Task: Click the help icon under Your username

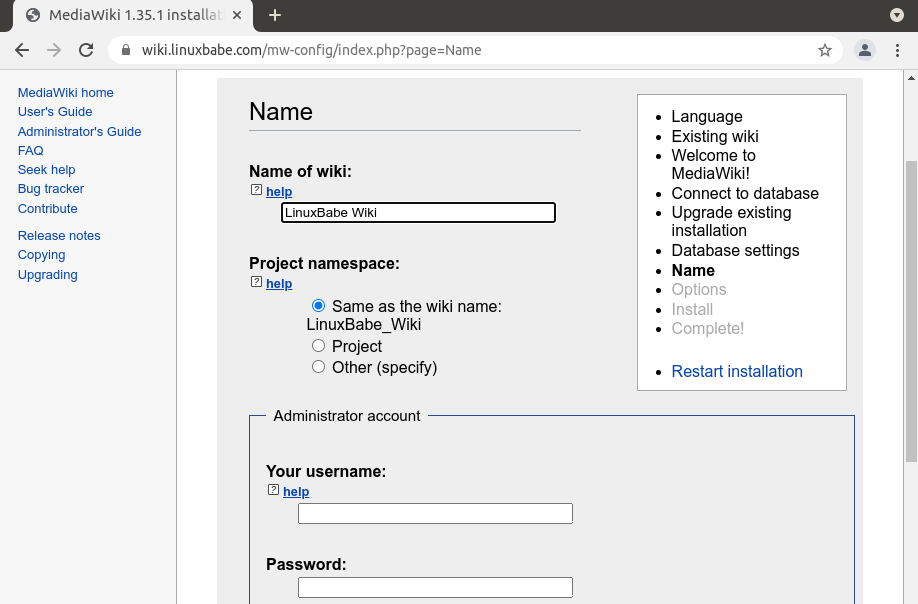Action: coord(274,491)
